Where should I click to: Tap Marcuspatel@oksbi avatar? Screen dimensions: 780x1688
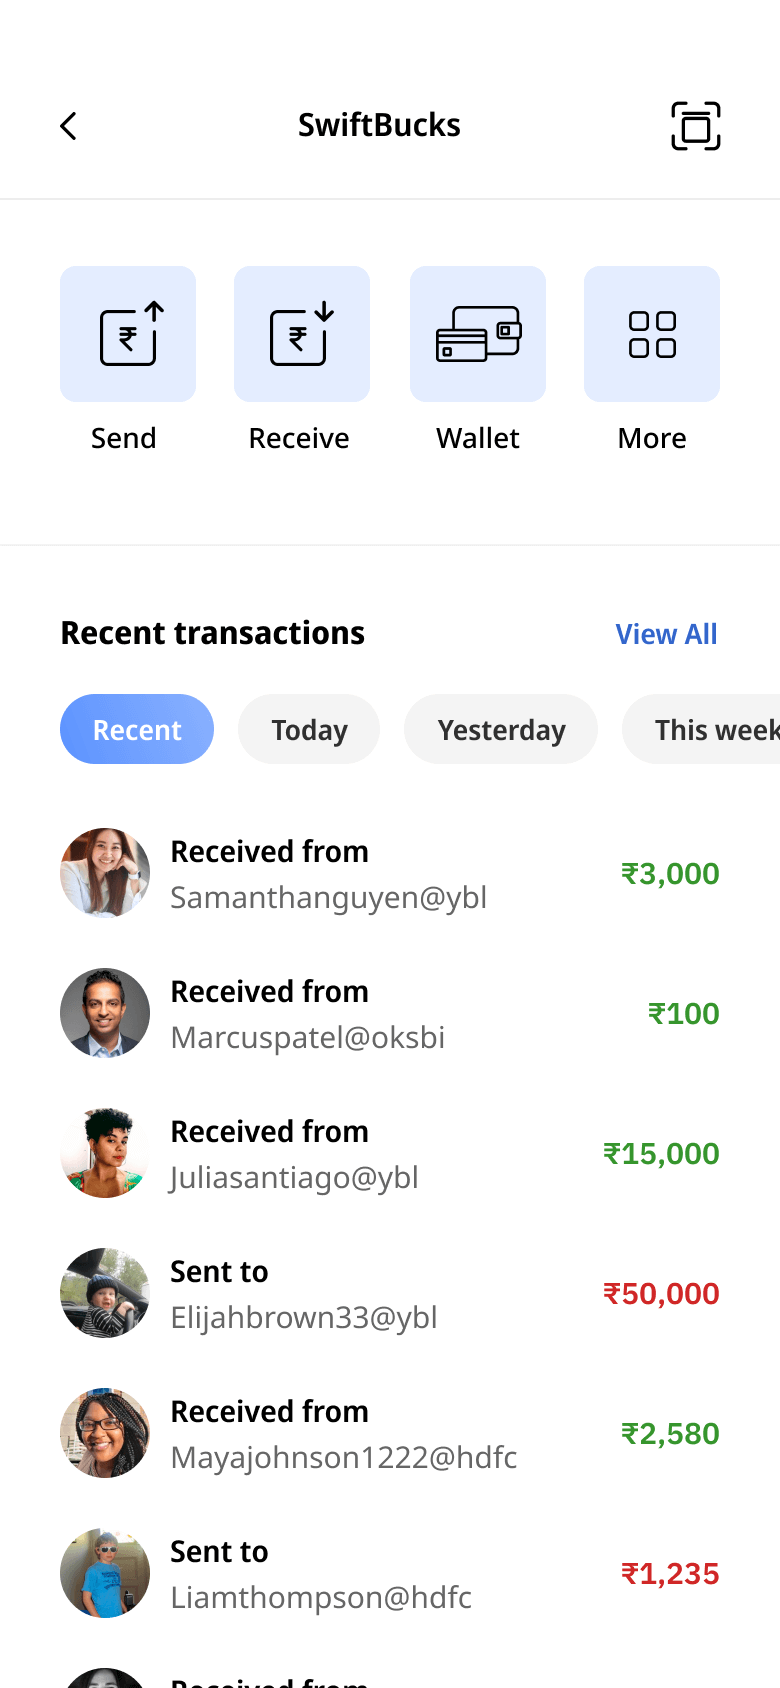[105, 1013]
